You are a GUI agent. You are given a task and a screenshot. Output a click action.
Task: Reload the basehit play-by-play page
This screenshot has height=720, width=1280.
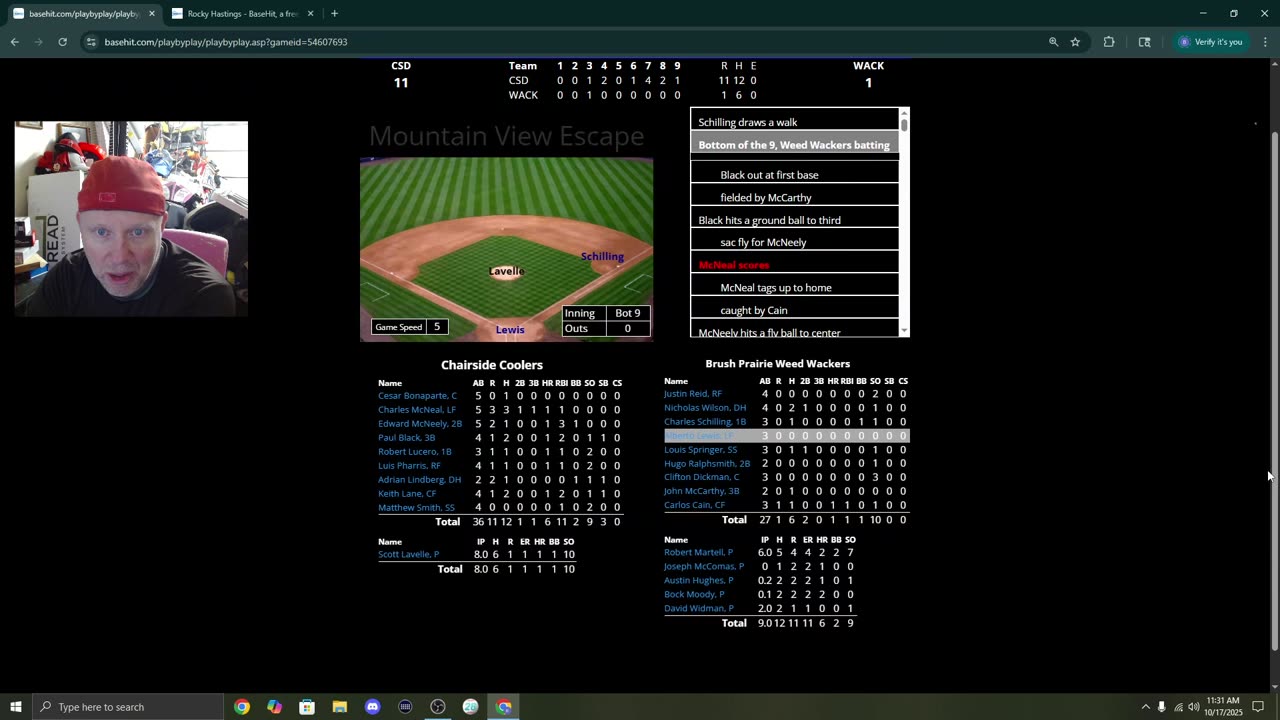coord(62,42)
